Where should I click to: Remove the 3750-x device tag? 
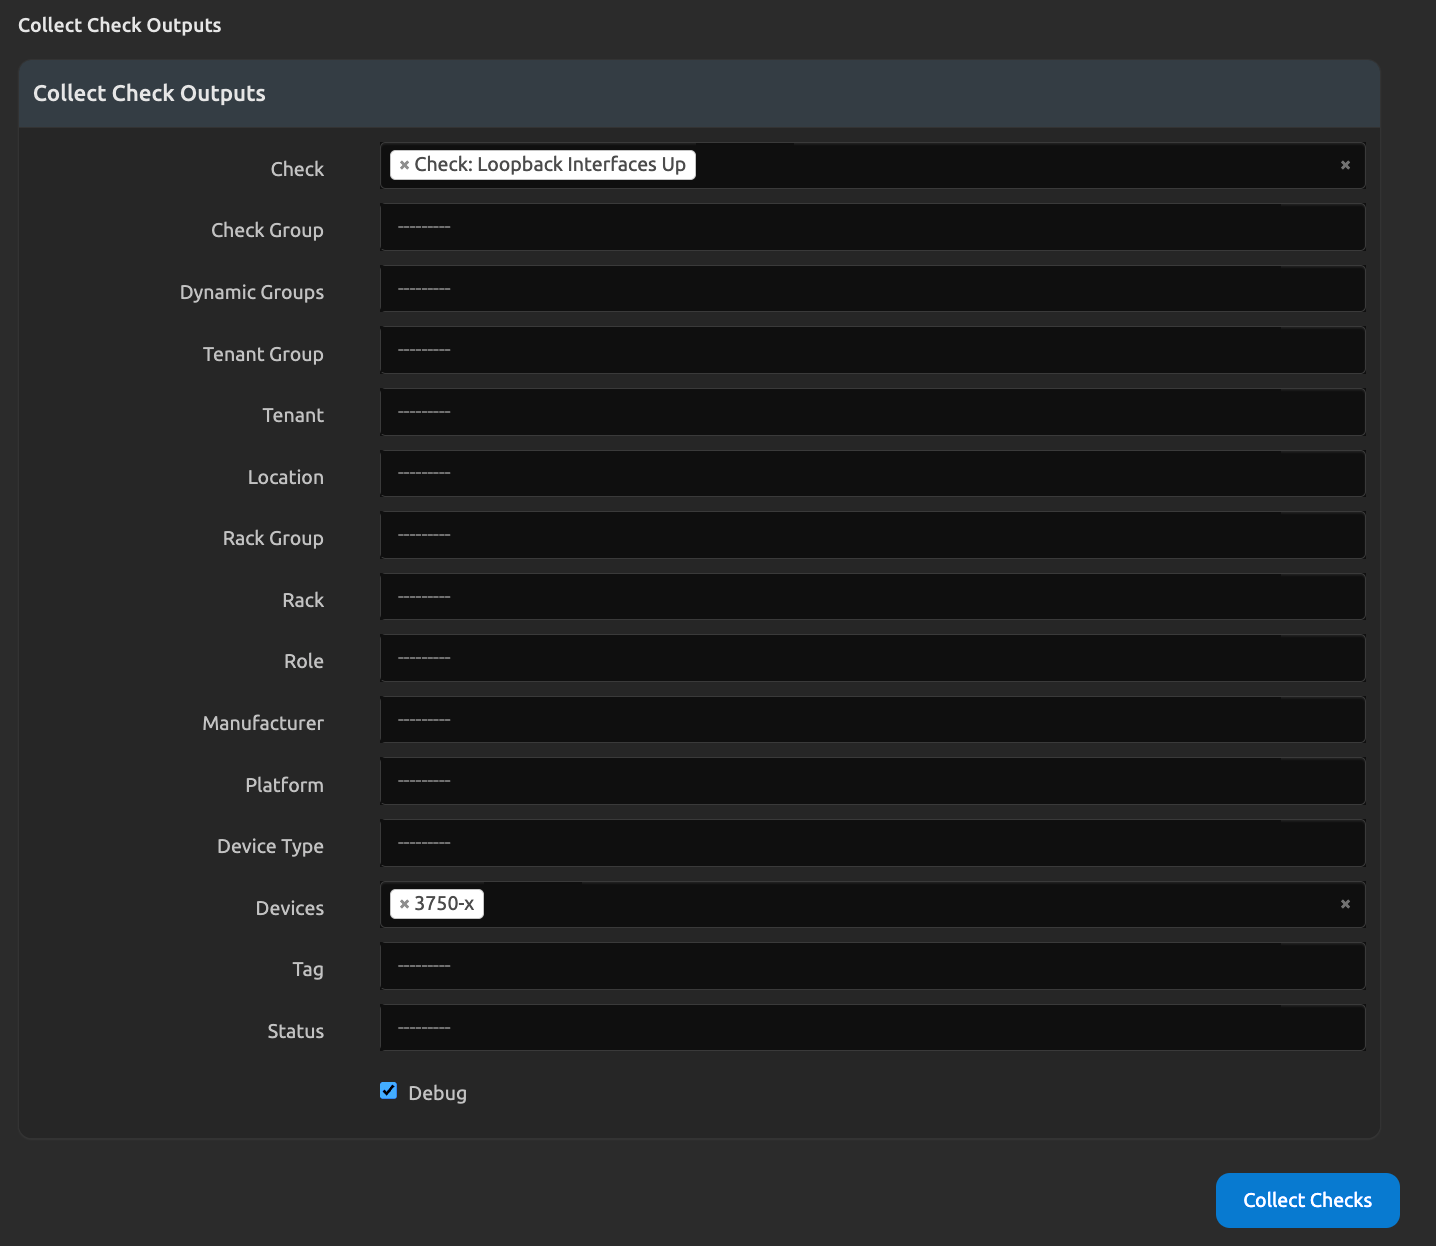point(404,904)
